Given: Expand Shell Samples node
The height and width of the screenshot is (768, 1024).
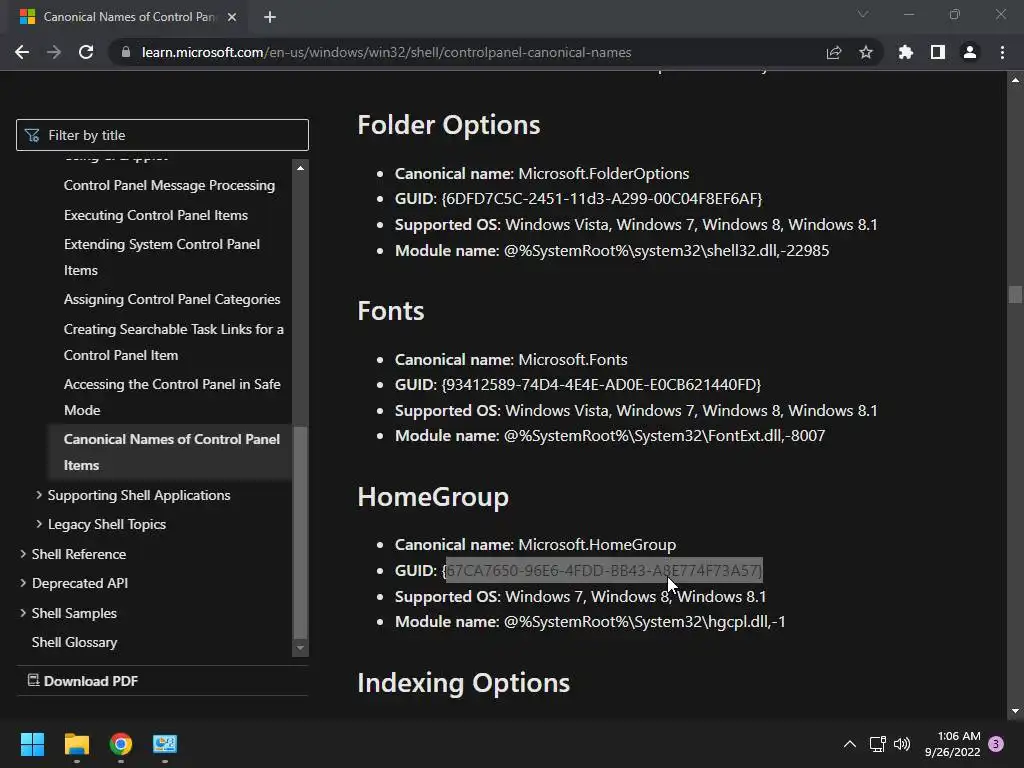Looking at the screenshot, I should point(23,613).
